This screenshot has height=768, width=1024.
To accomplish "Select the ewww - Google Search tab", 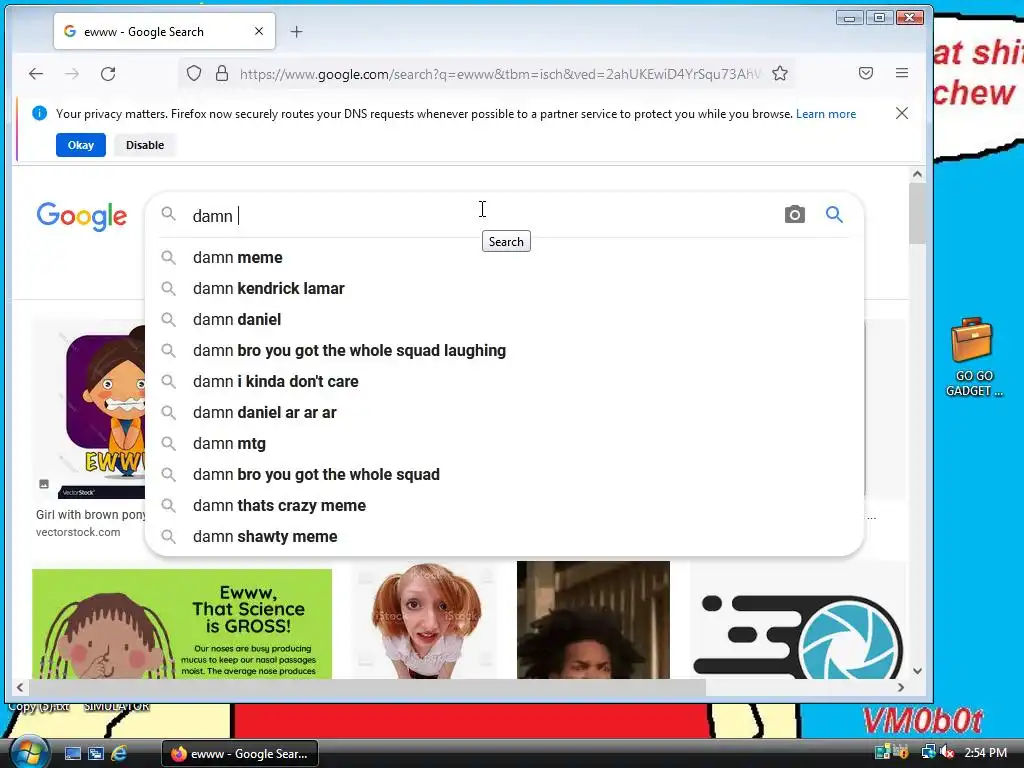I will (165, 31).
